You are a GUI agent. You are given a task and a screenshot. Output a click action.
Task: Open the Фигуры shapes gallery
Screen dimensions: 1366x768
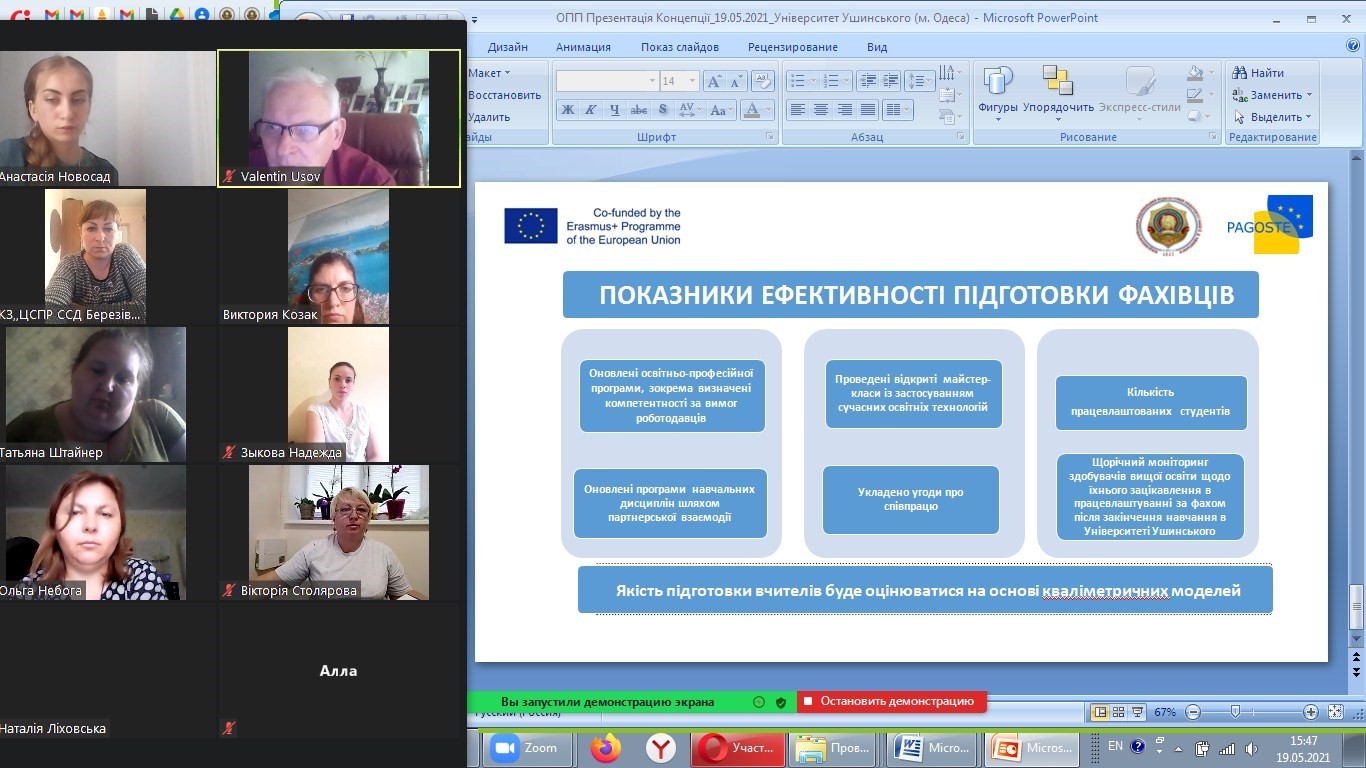click(997, 90)
